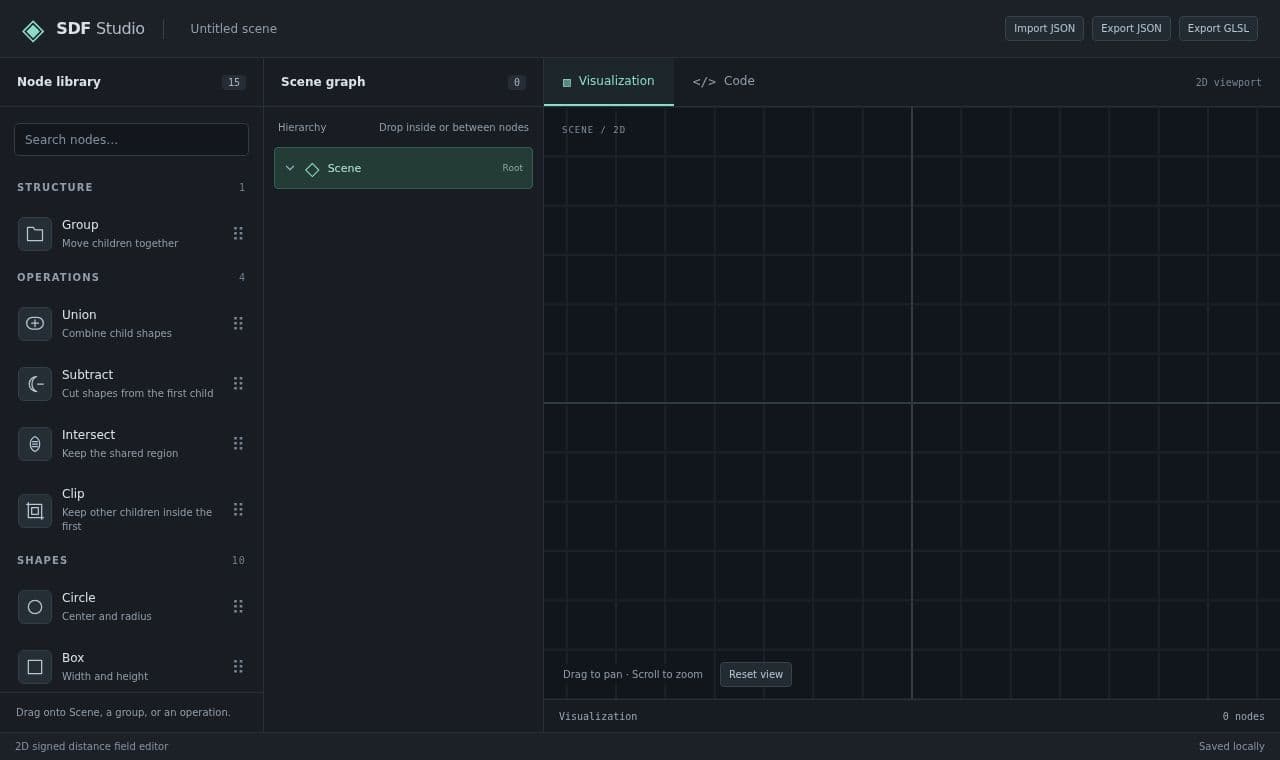The width and height of the screenshot is (1280, 760).
Task: Click the Import JSON button
Action: 1044,29
